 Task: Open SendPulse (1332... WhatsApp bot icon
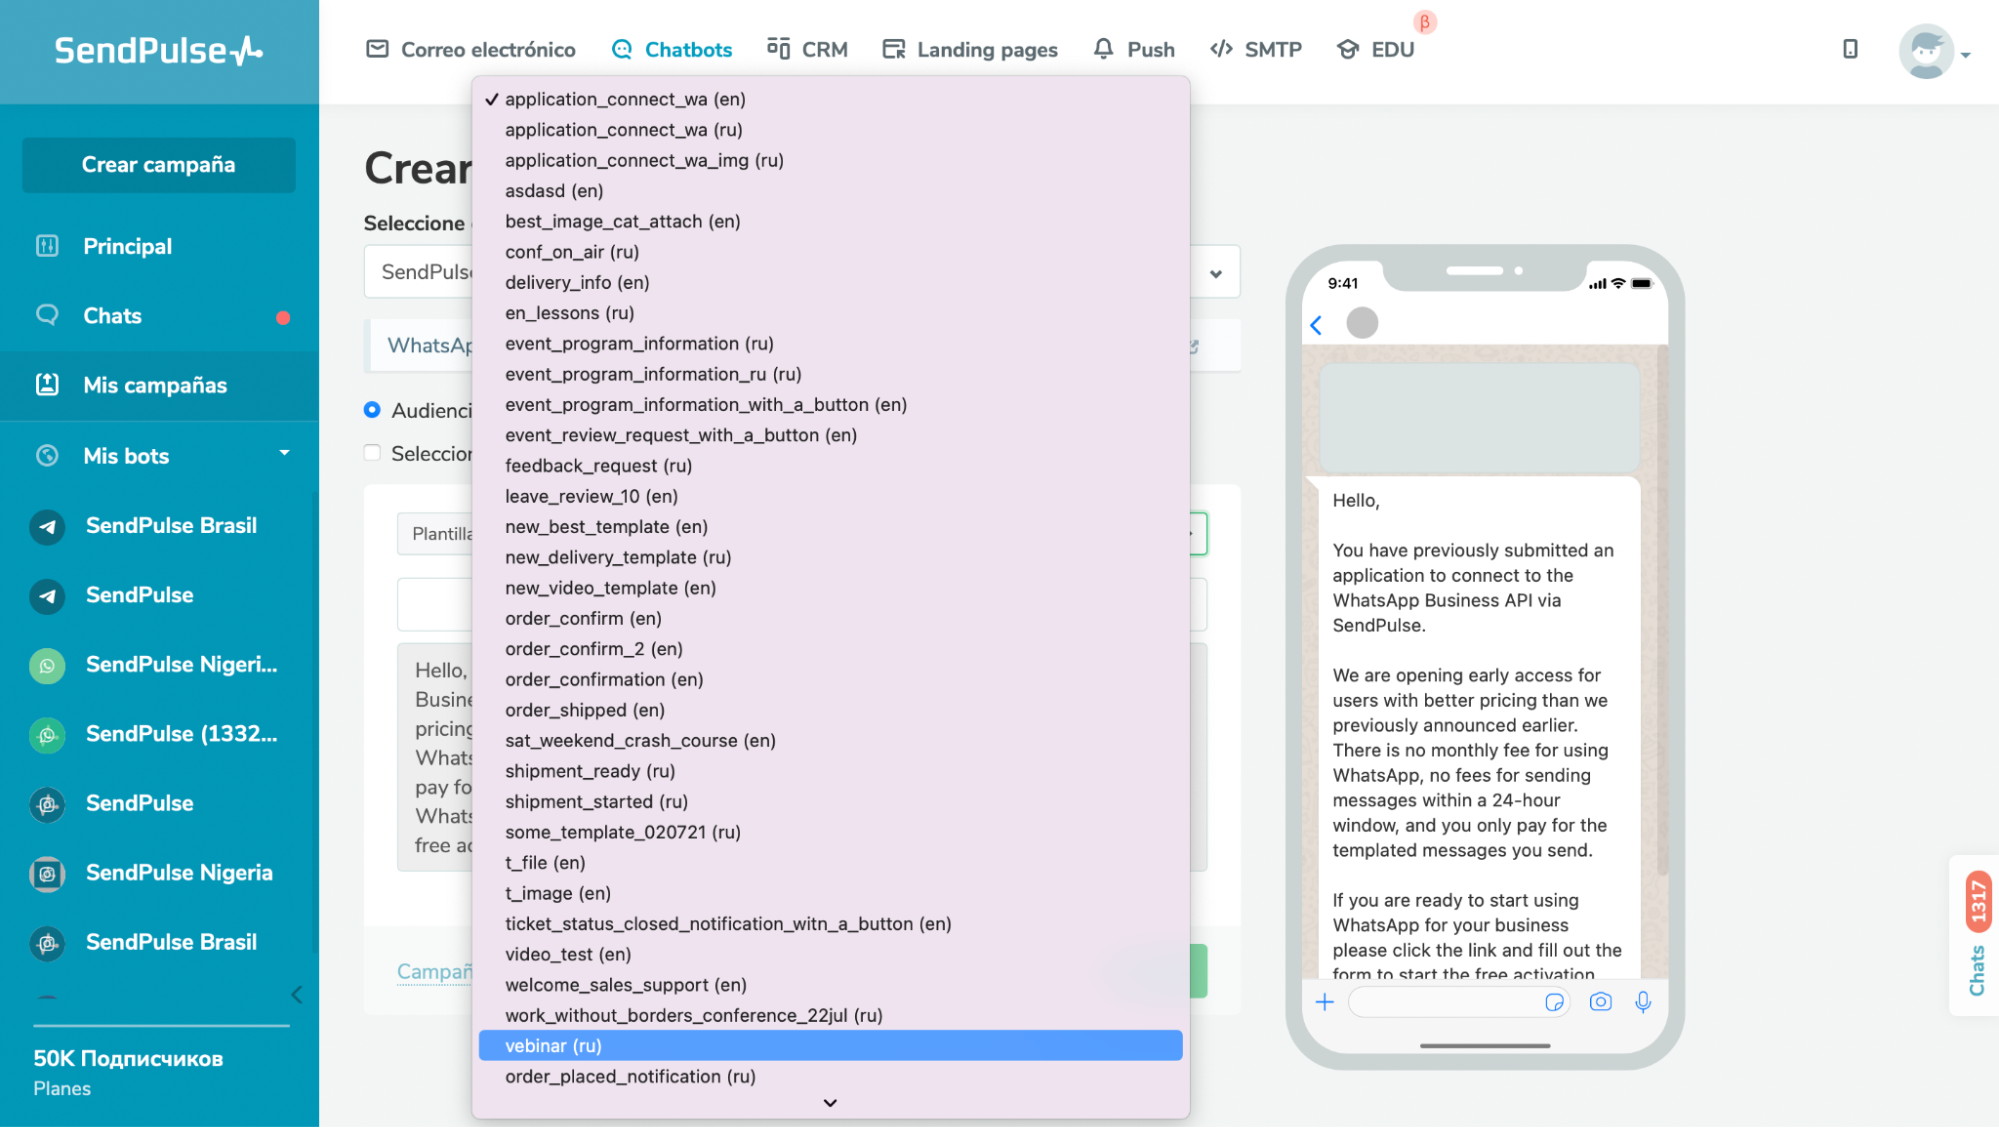(47, 735)
